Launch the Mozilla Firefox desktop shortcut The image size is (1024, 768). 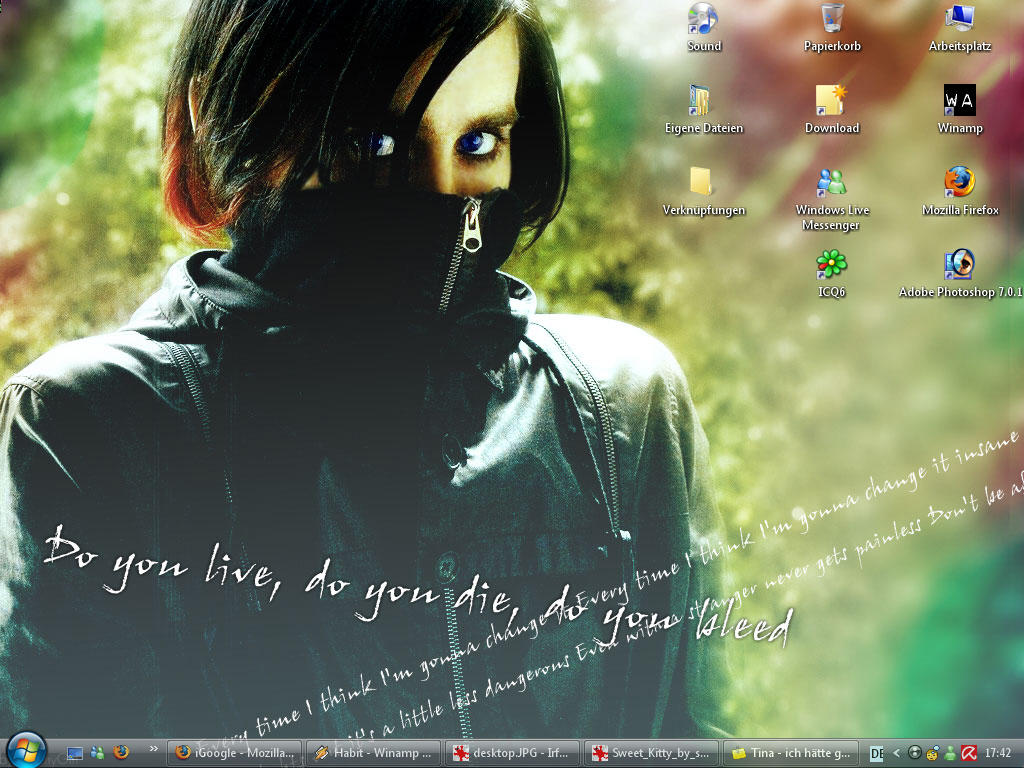tap(960, 191)
